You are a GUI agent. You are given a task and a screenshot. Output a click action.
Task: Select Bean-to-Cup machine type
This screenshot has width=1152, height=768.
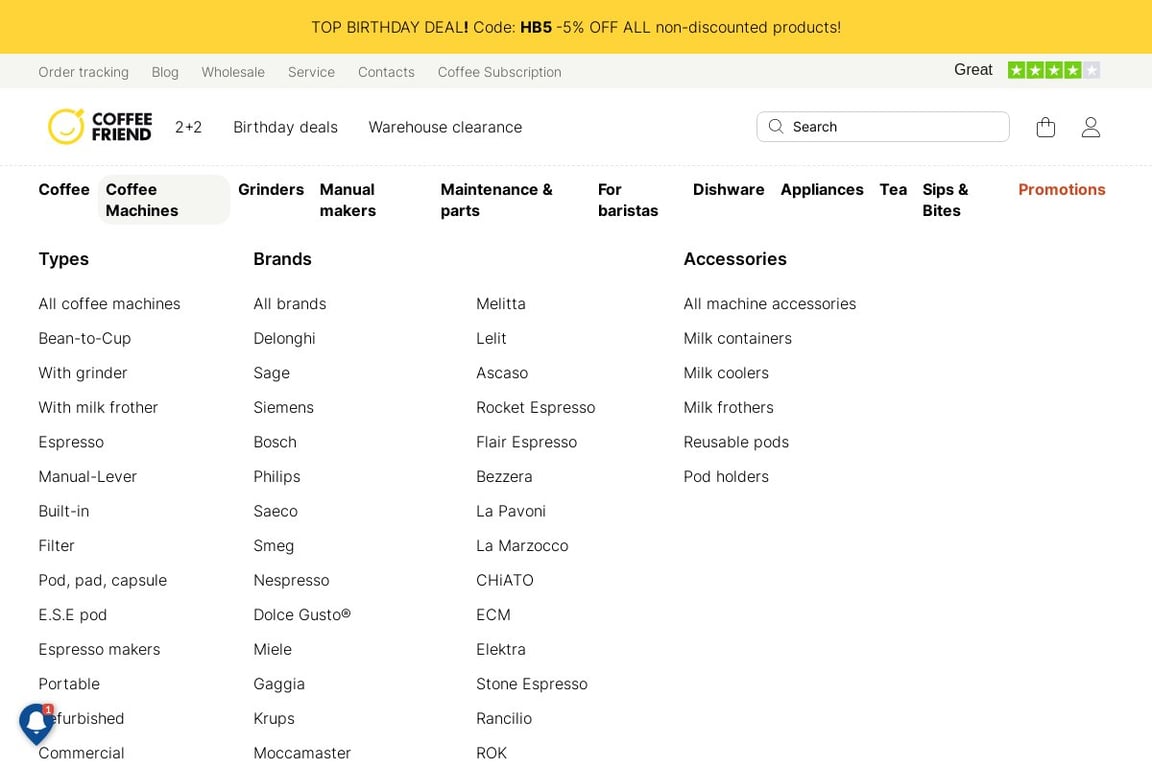84,338
